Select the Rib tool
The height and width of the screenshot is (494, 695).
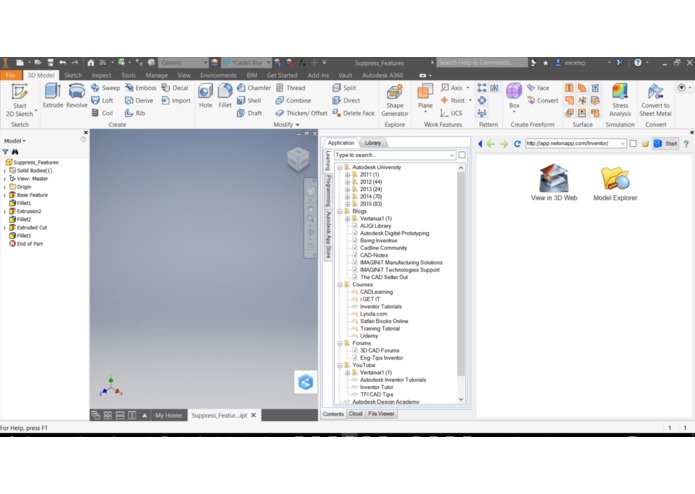[135, 113]
